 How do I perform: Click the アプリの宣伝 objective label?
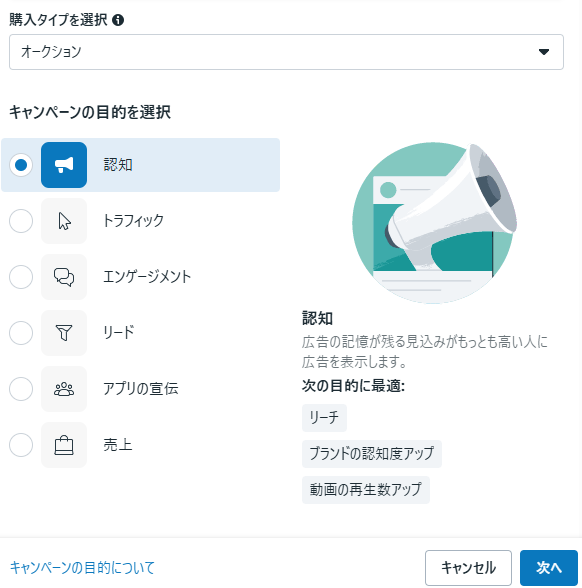[x=141, y=389]
